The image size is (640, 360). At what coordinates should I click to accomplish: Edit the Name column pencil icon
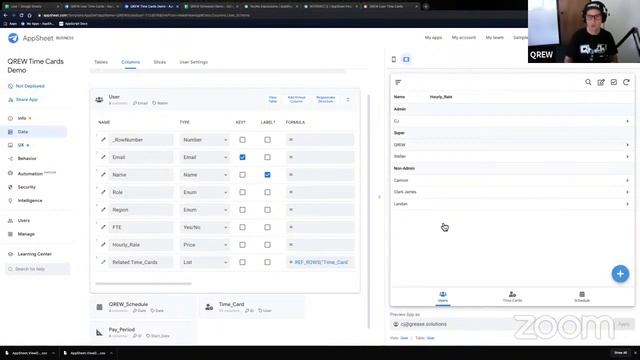tap(103, 175)
